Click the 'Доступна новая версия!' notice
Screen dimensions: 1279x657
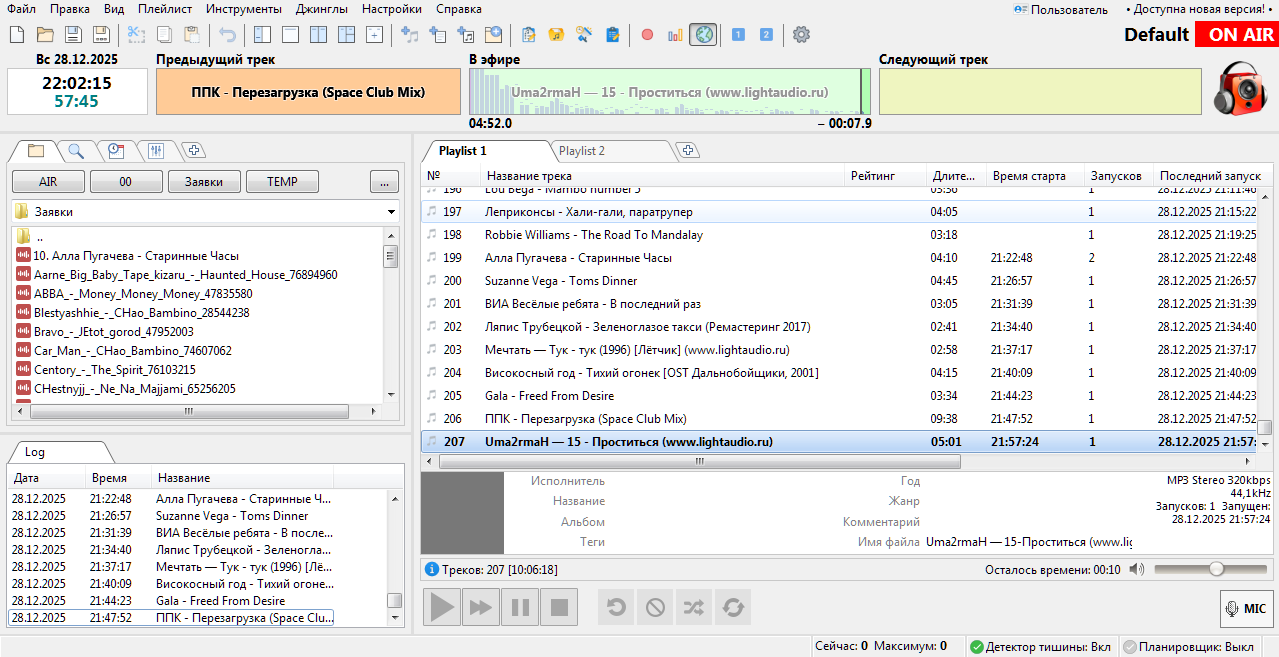(1198, 9)
